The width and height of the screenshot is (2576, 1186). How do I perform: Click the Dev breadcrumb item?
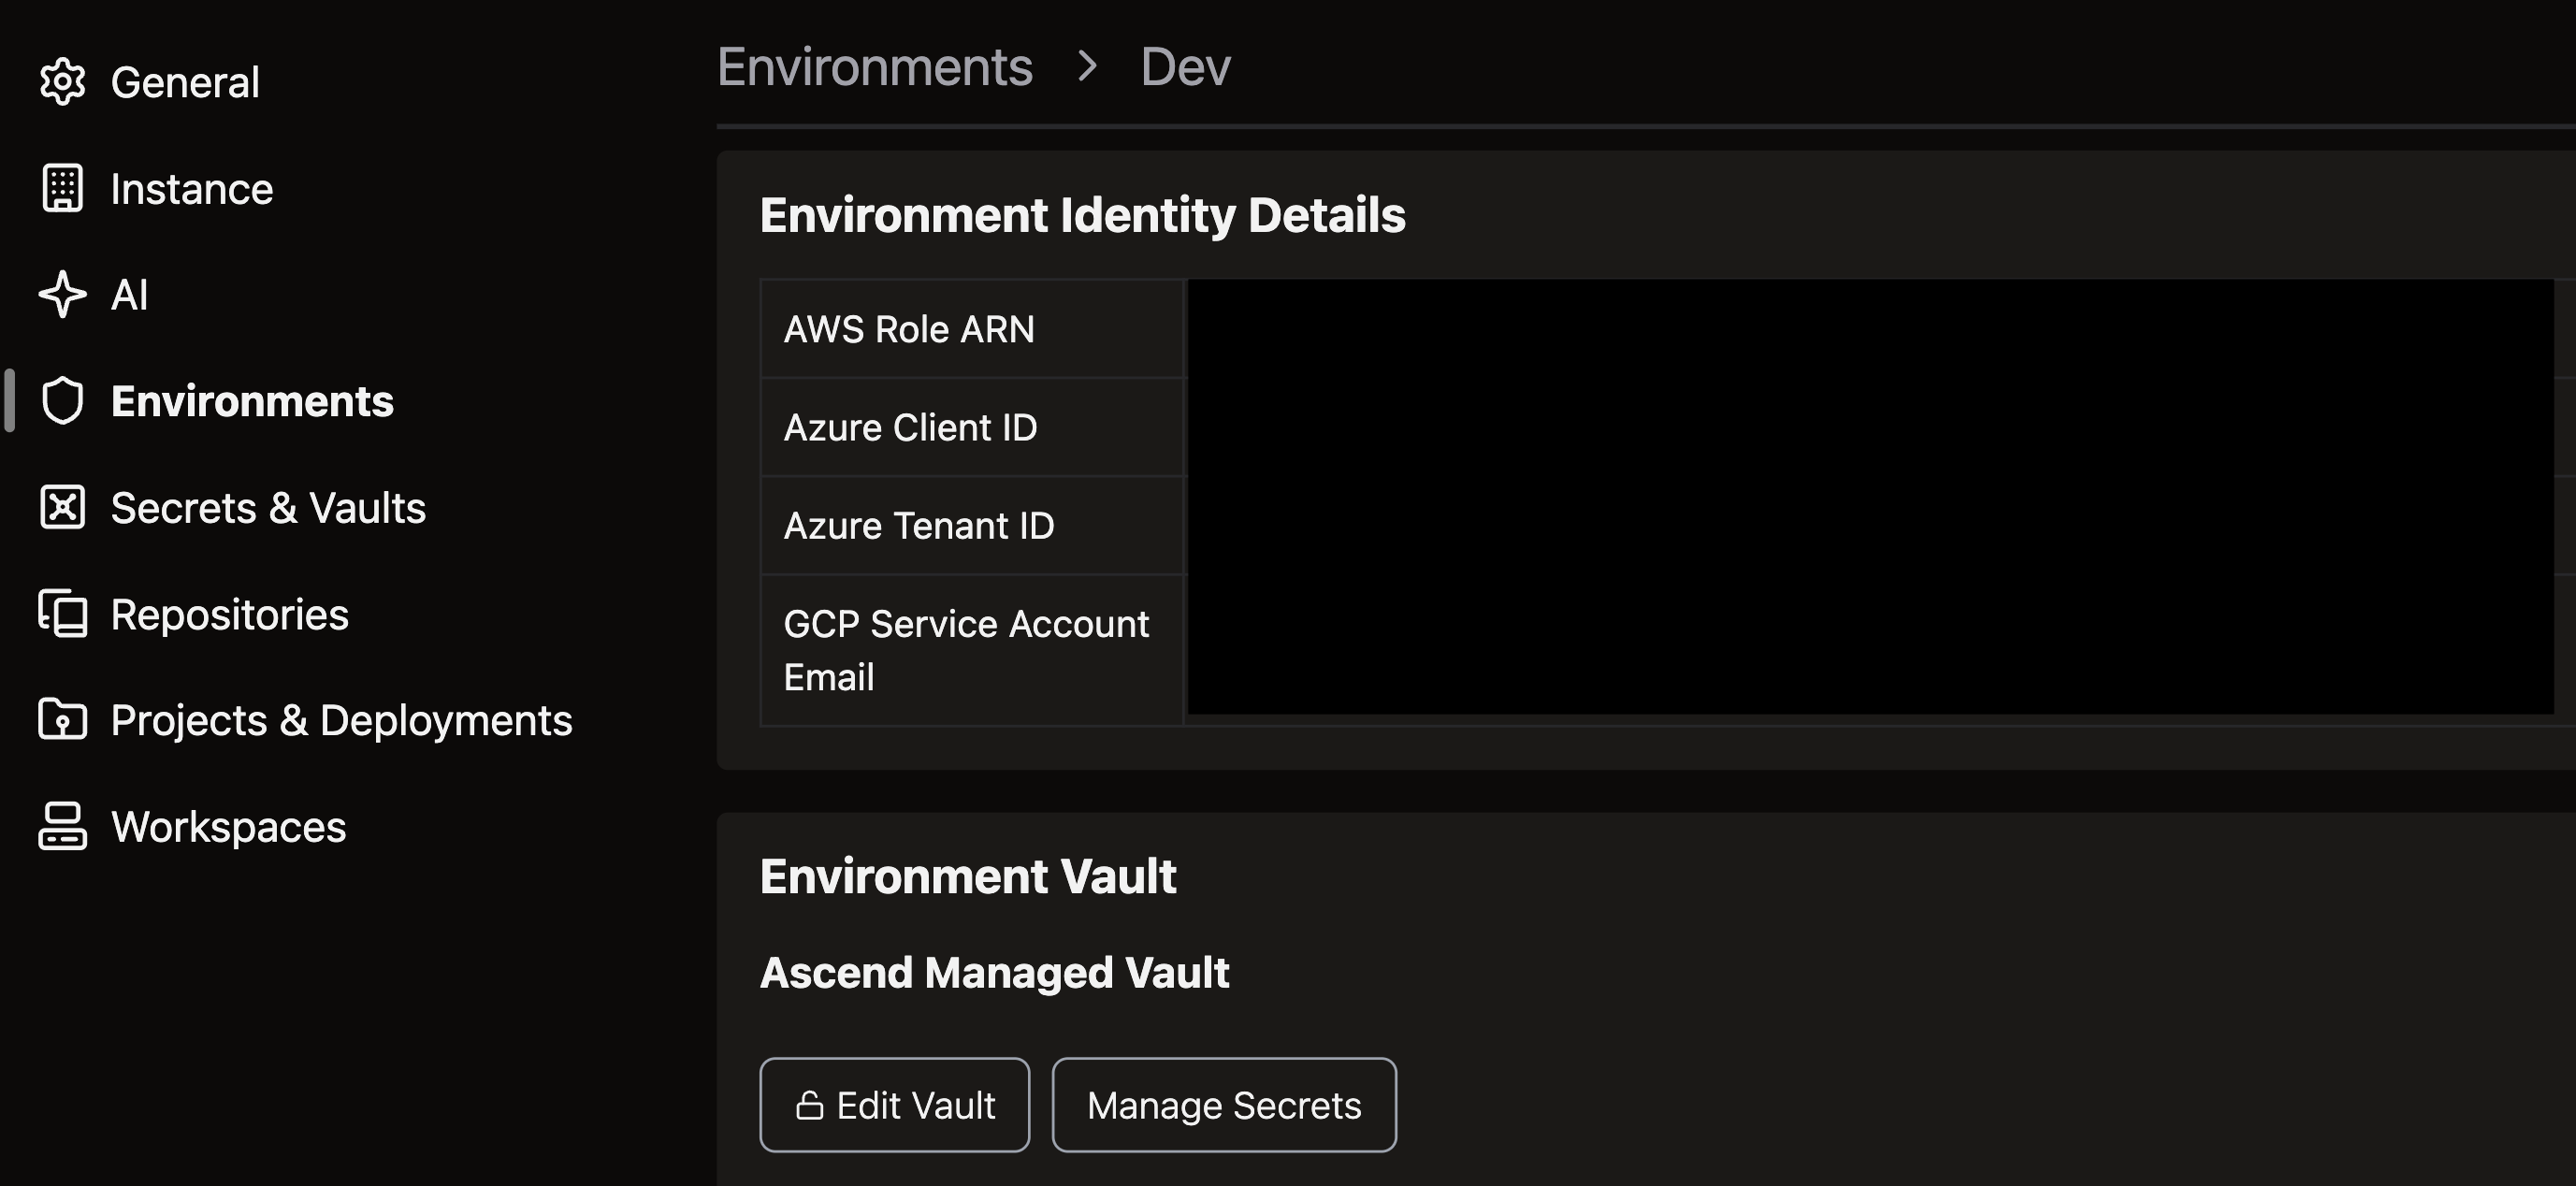click(x=1185, y=67)
